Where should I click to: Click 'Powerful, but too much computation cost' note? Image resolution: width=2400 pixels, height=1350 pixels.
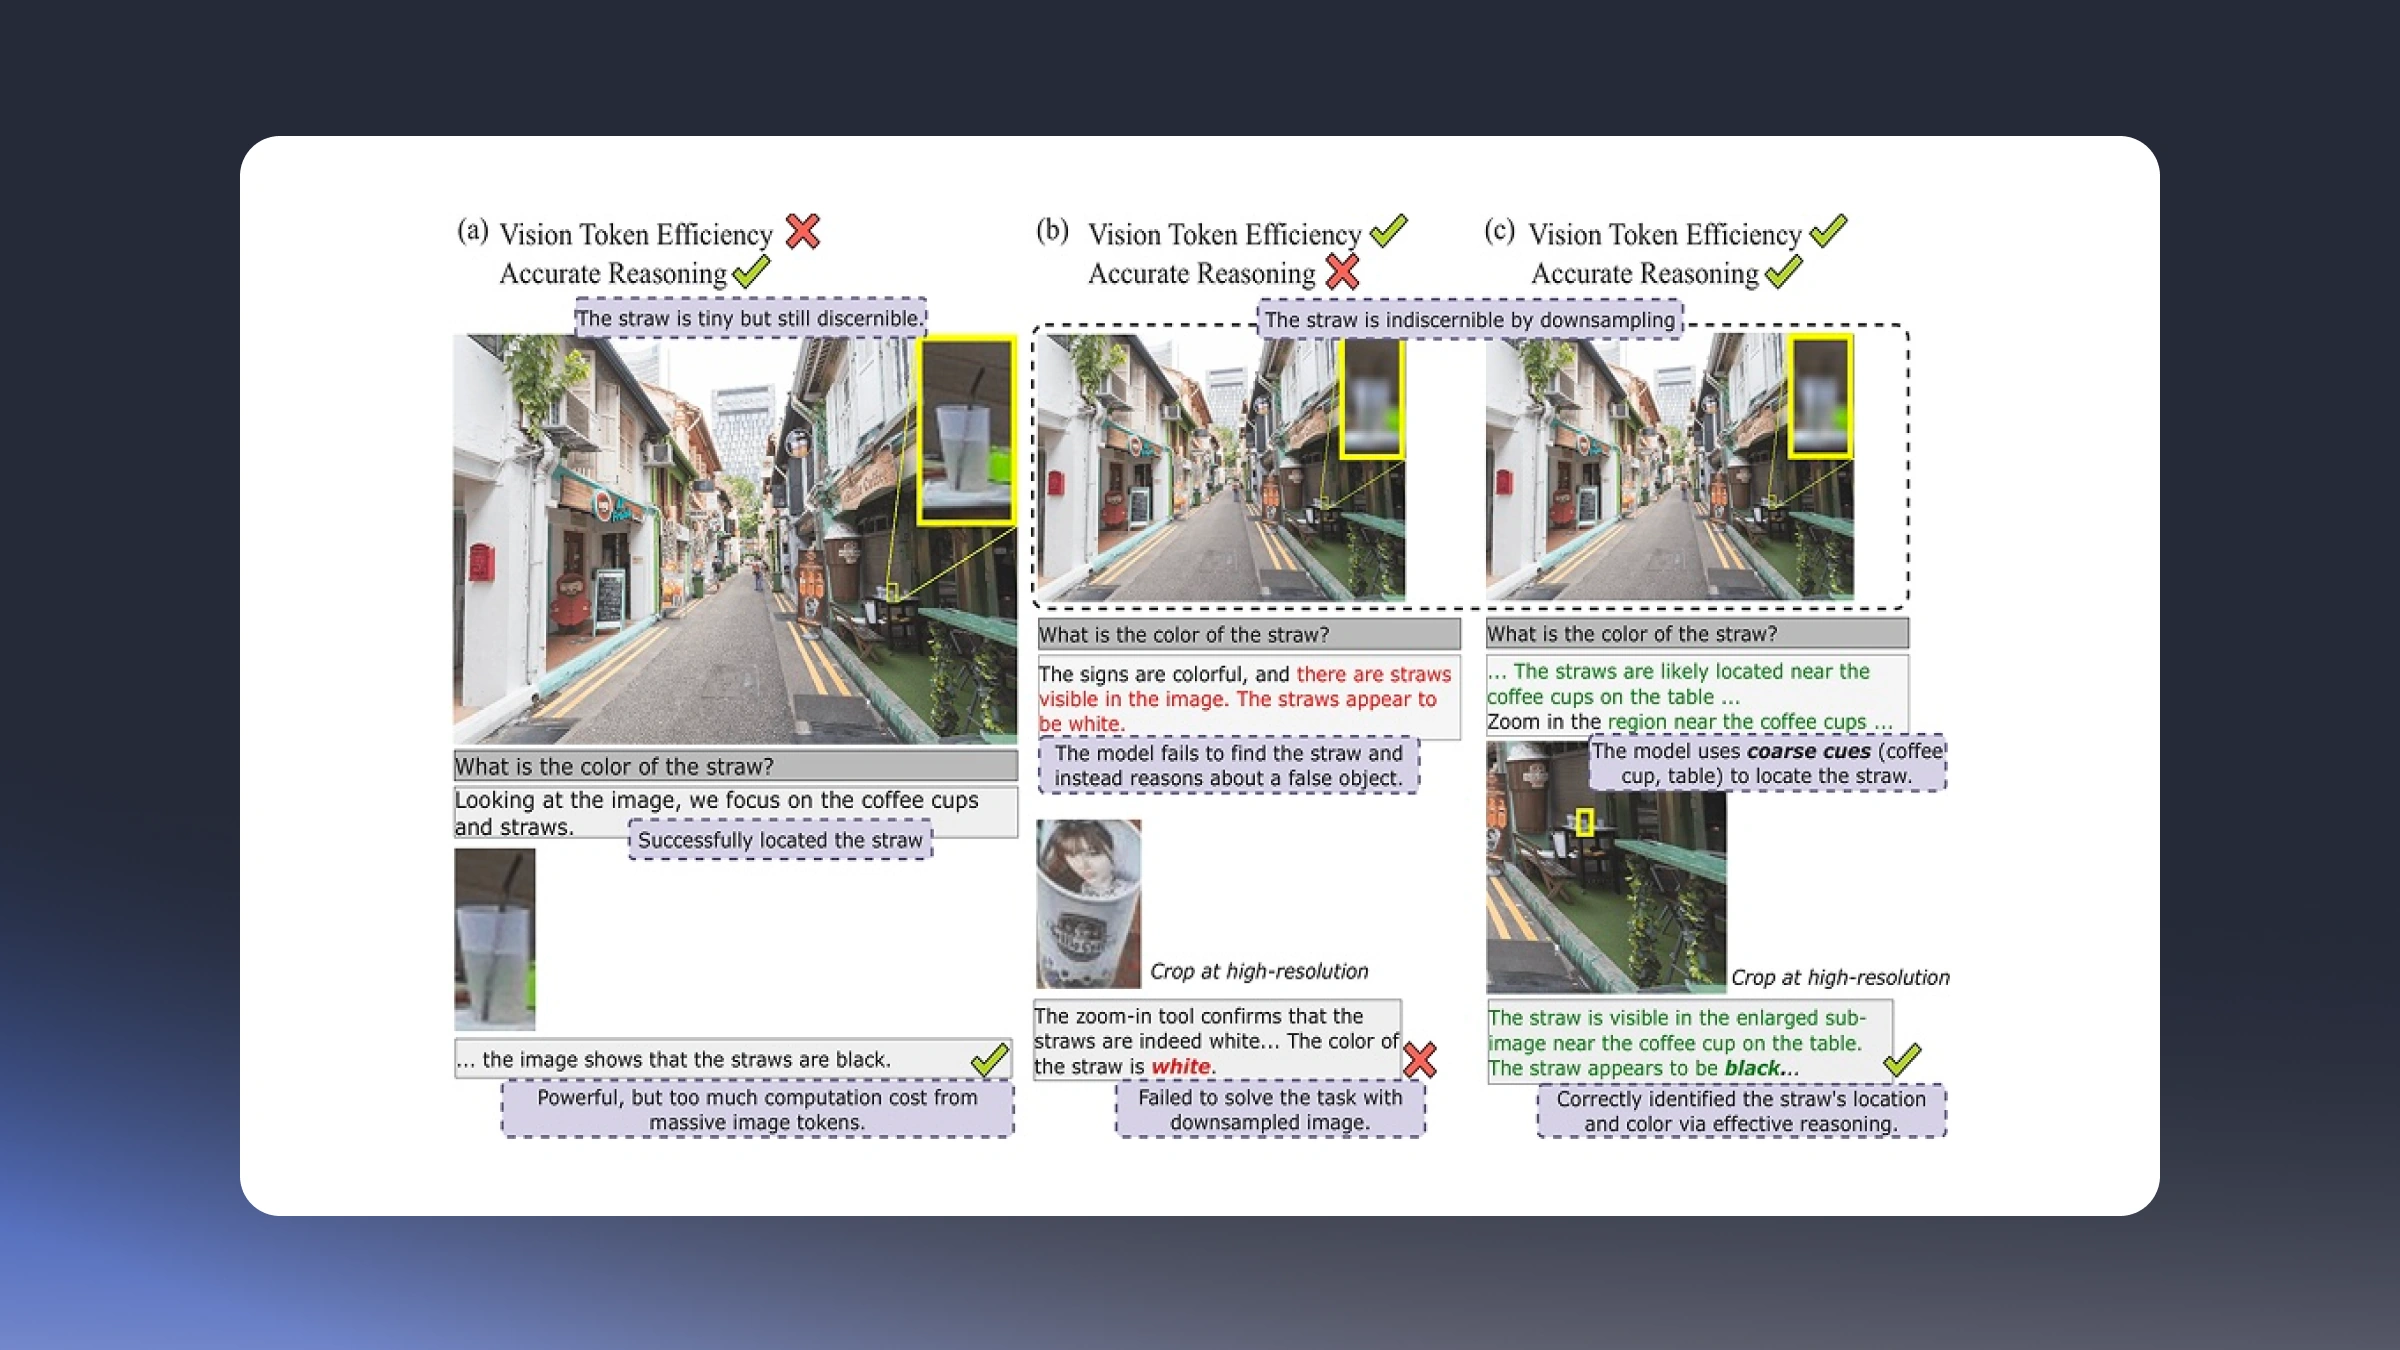pos(757,1110)
